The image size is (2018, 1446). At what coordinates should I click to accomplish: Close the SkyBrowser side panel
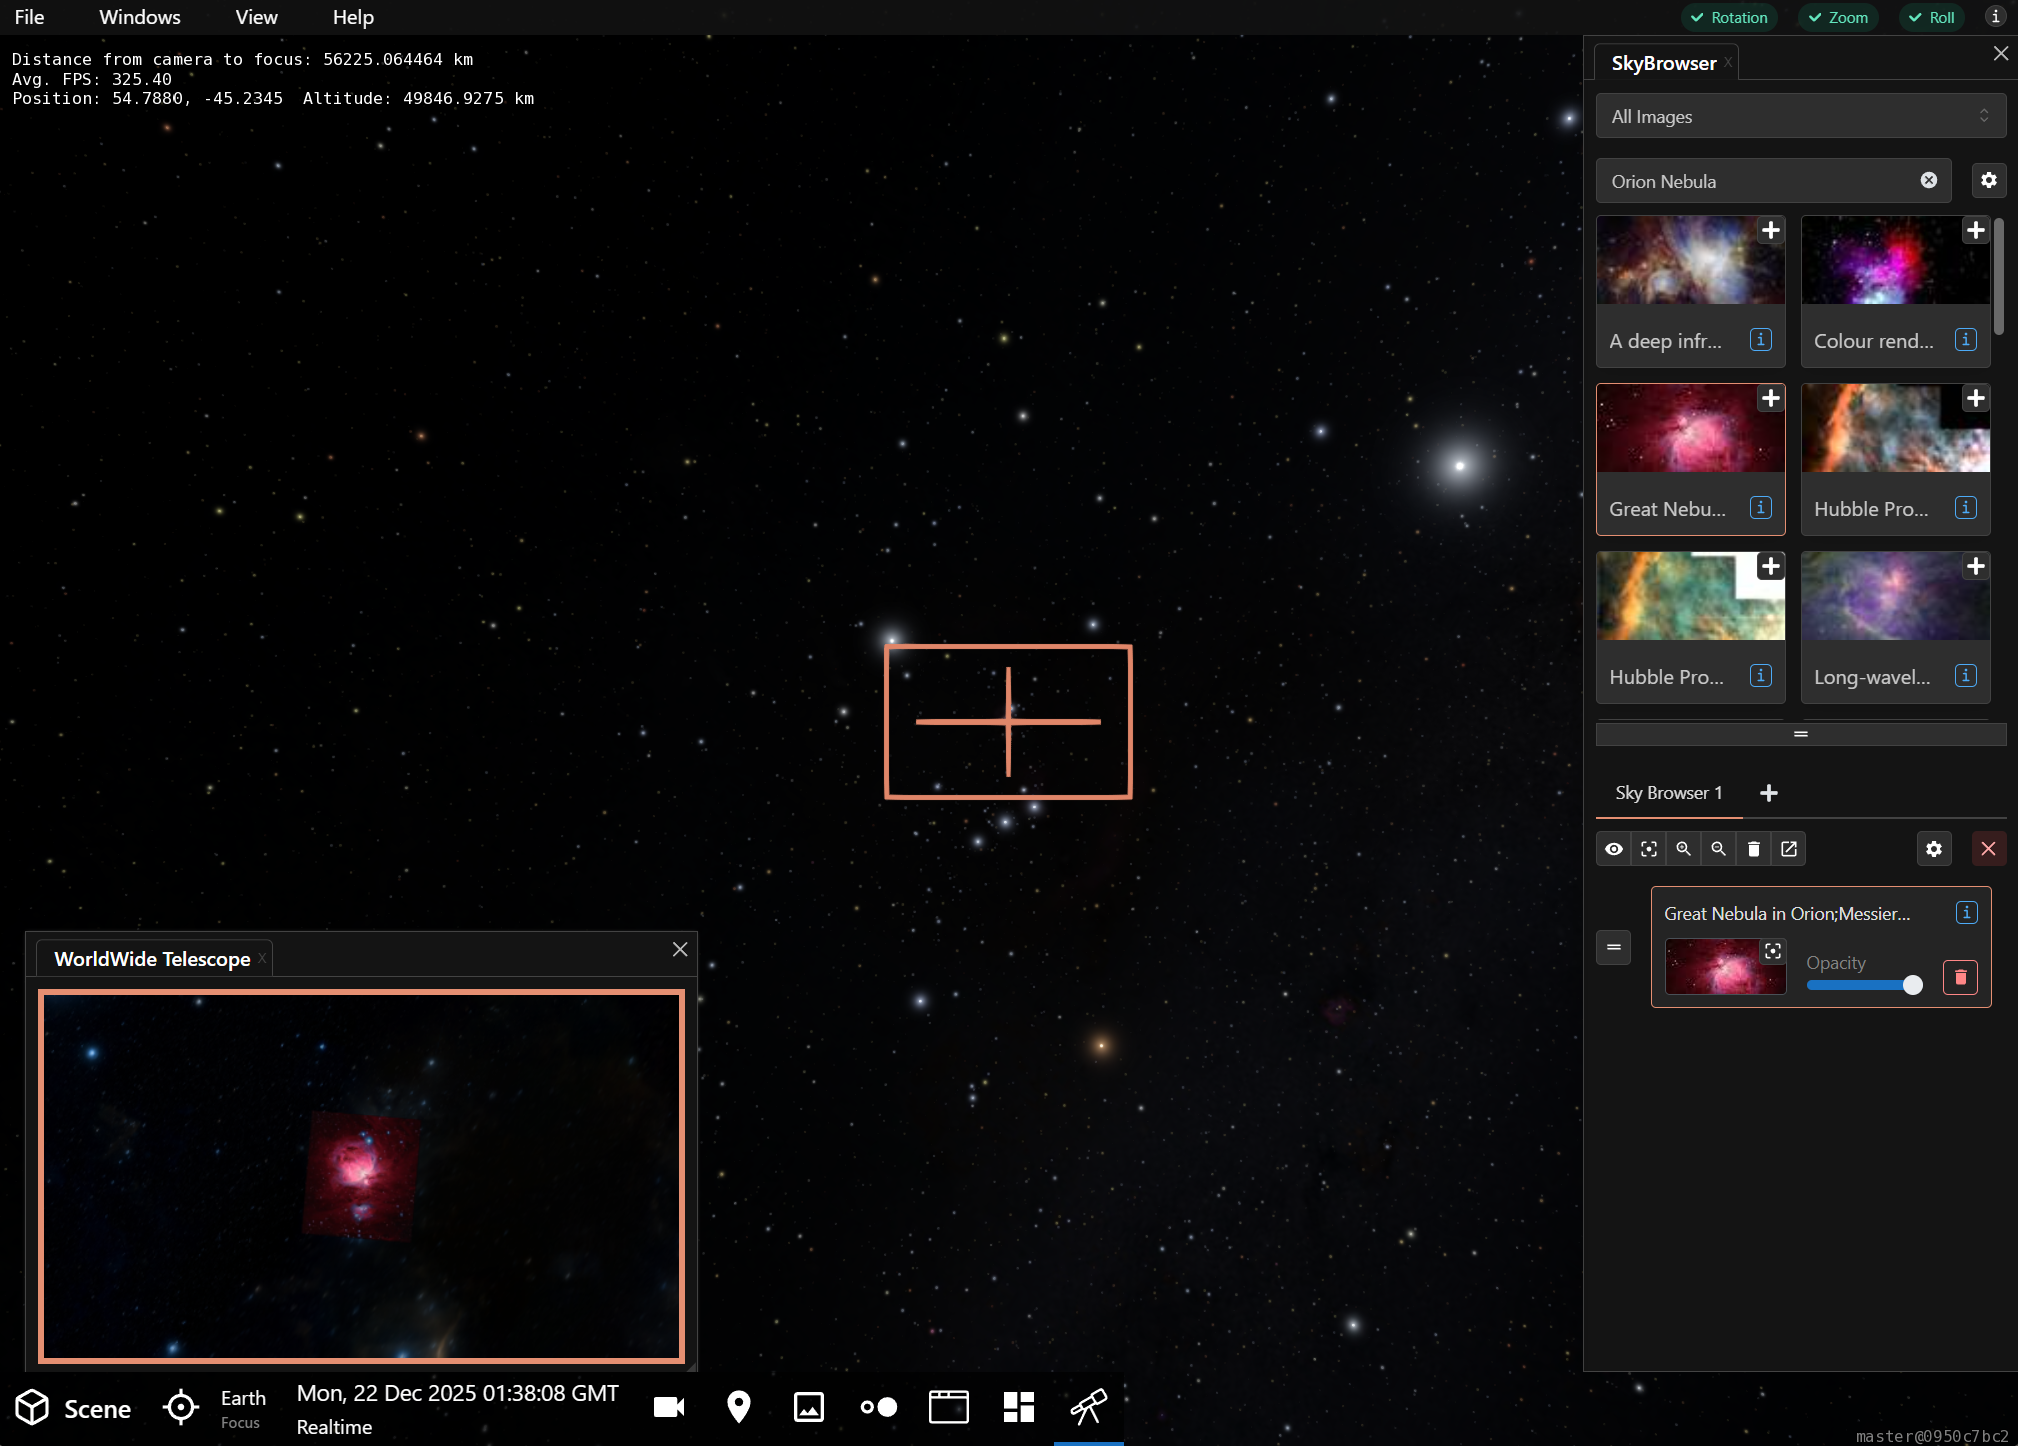pos(2001,53)
